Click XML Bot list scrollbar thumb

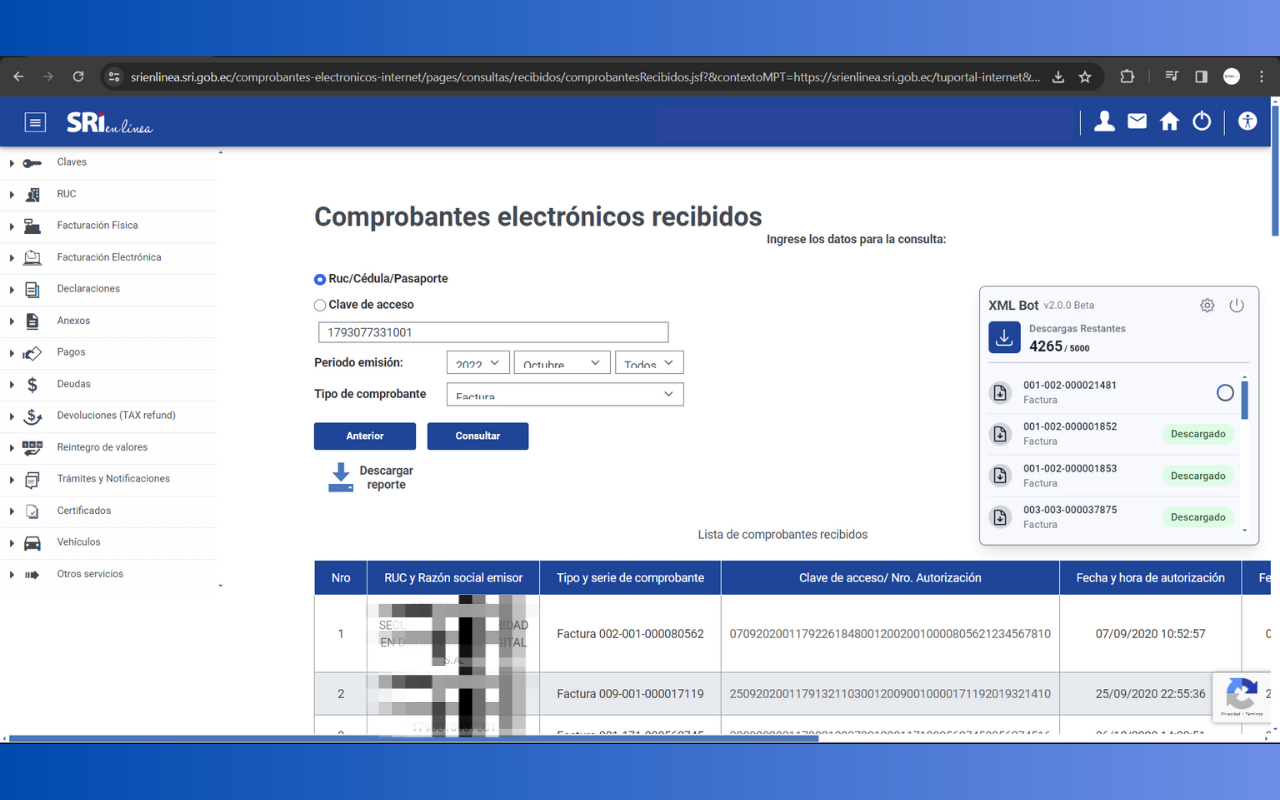pos(1245,399)
